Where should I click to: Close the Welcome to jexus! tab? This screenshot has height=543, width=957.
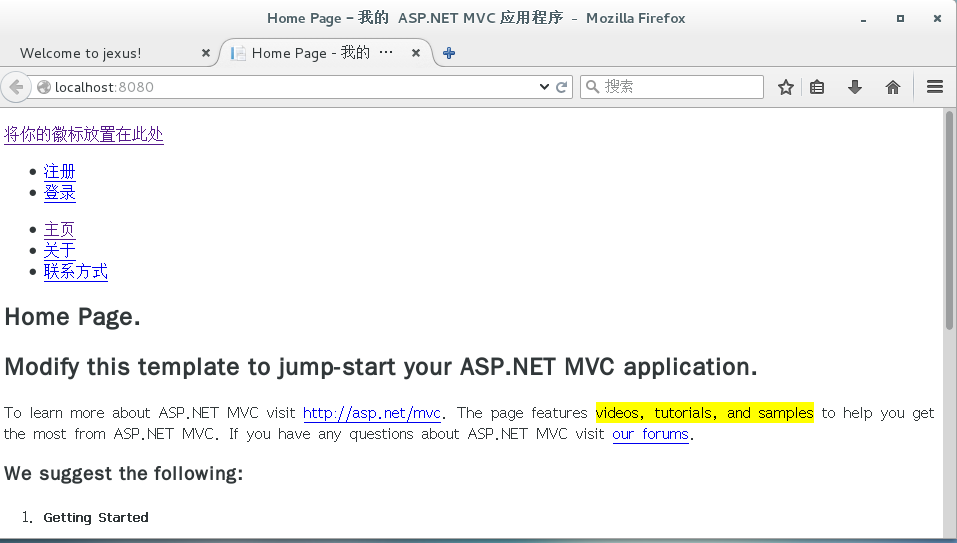tap(206, 53)
